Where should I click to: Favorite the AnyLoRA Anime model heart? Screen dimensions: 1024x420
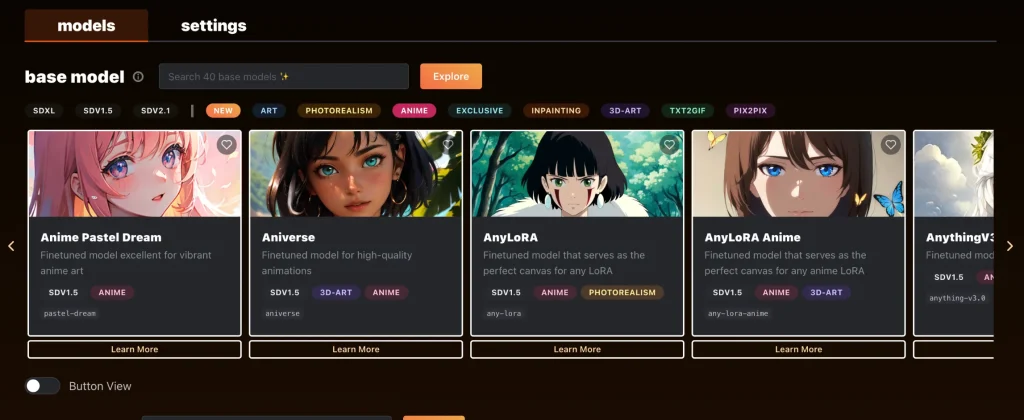point(890,145)
